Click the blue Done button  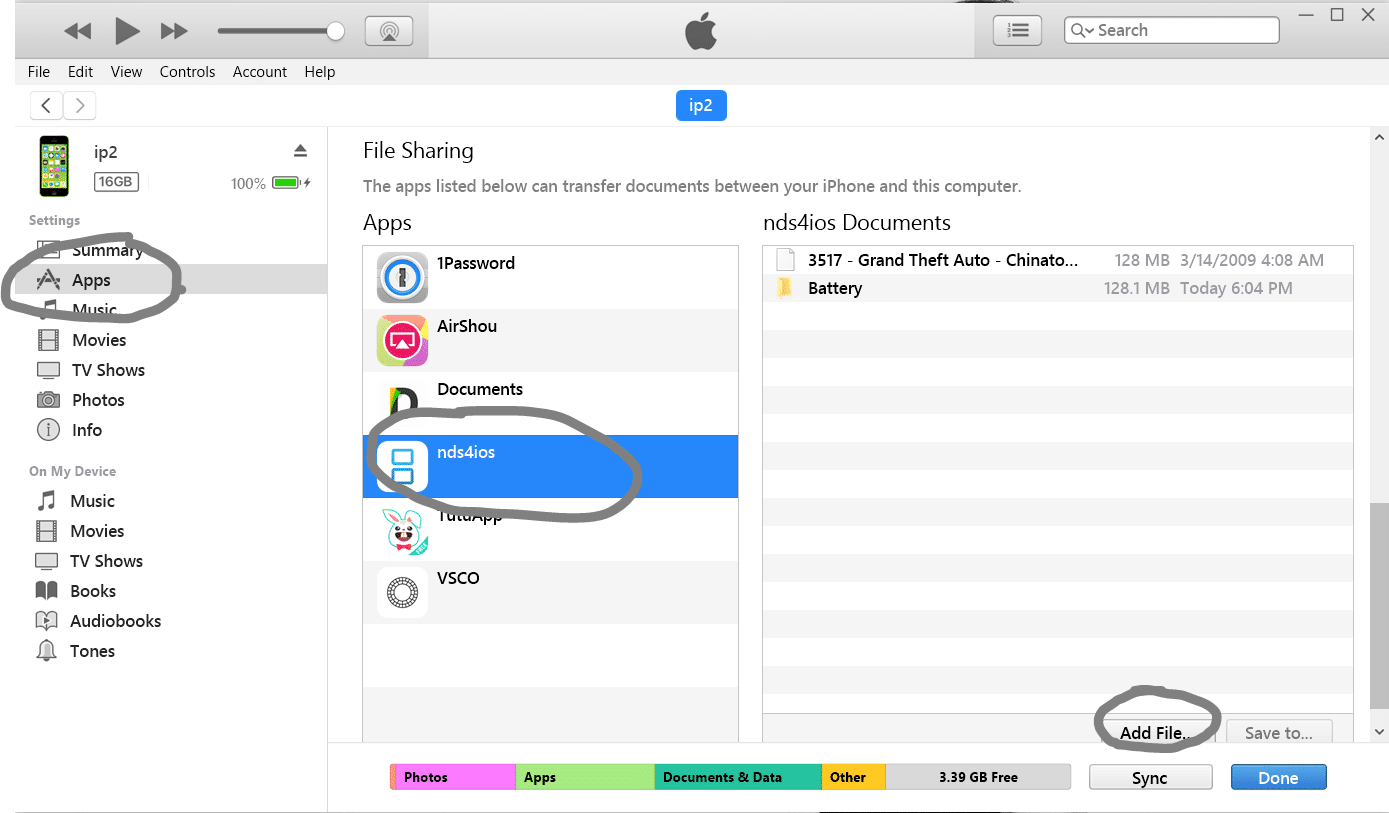[1278, 778]
